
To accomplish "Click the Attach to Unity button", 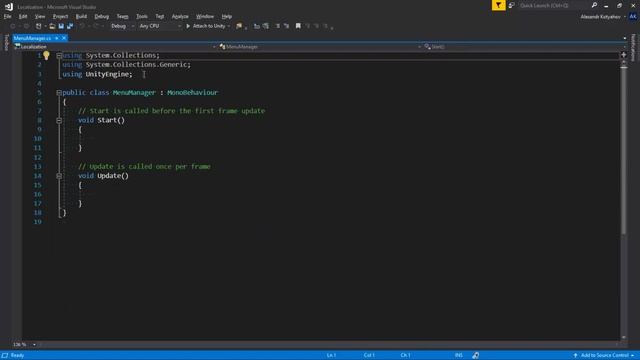I will click(206, 26).
